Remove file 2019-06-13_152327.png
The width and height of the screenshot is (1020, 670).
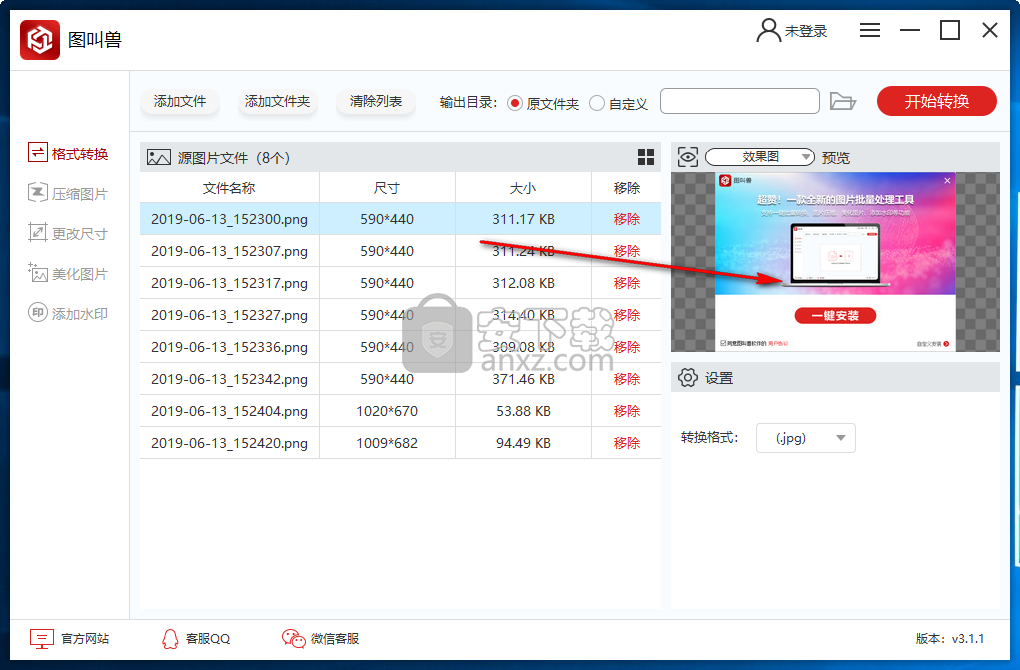[x=626, y=315]
